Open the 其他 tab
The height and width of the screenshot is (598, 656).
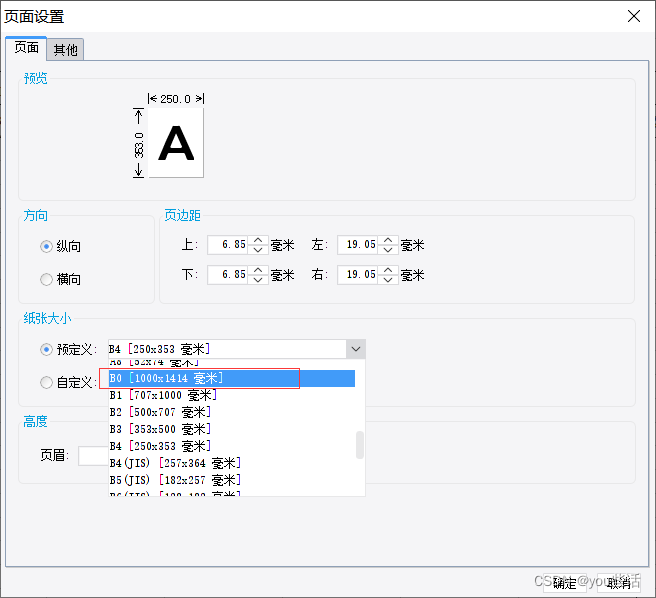click(x=65, y=50)
